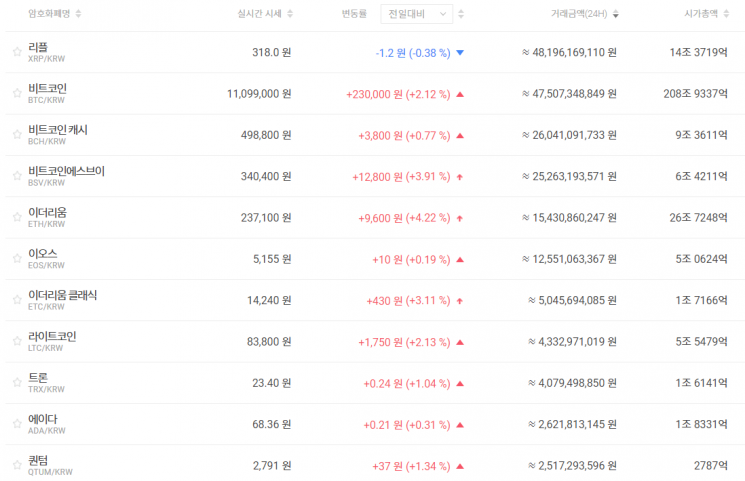745x481 pixels.
Task: Open the 비트코인에스브이 coin name
Action: tap(66, 171)
